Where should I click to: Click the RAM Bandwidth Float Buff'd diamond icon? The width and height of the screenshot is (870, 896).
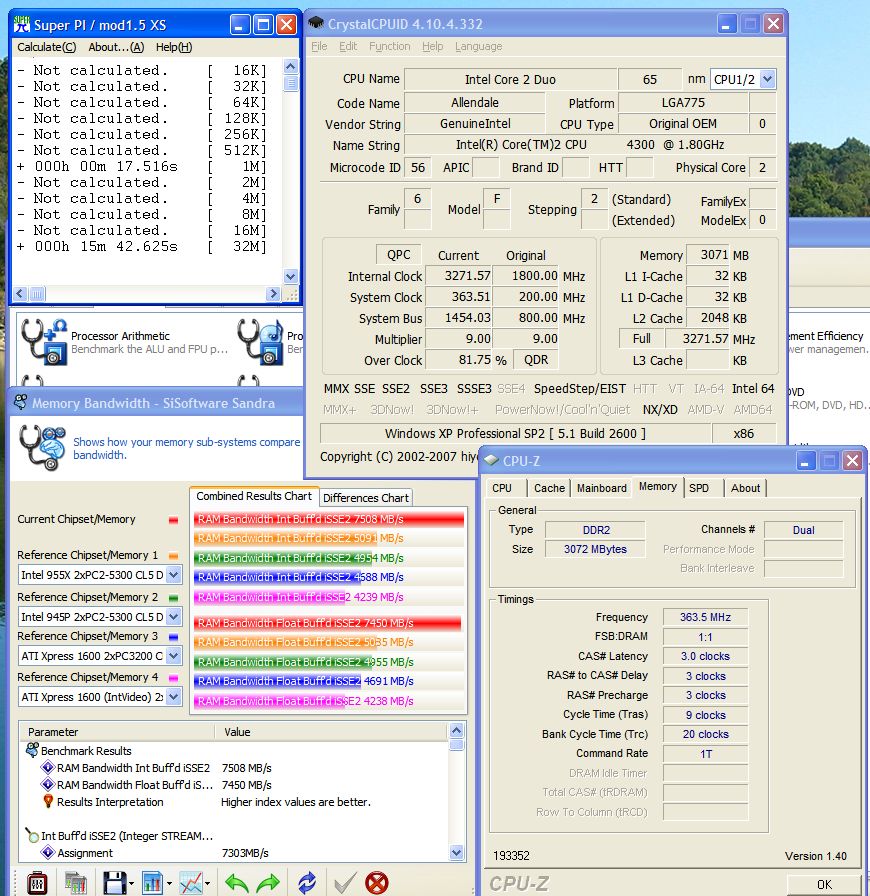coord(48,785)
